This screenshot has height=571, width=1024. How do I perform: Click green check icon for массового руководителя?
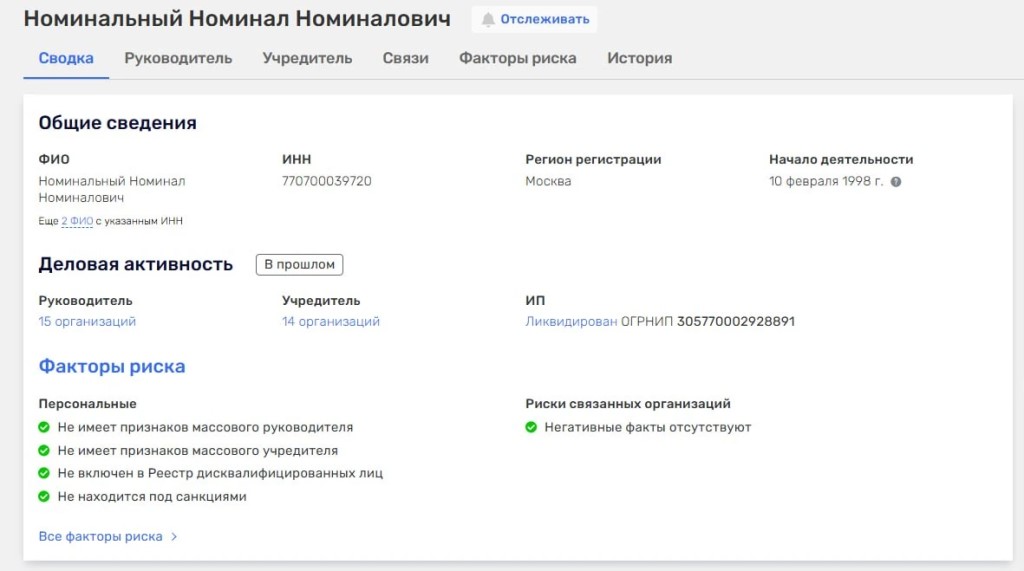pyautogui.click(x=44, y=427)
